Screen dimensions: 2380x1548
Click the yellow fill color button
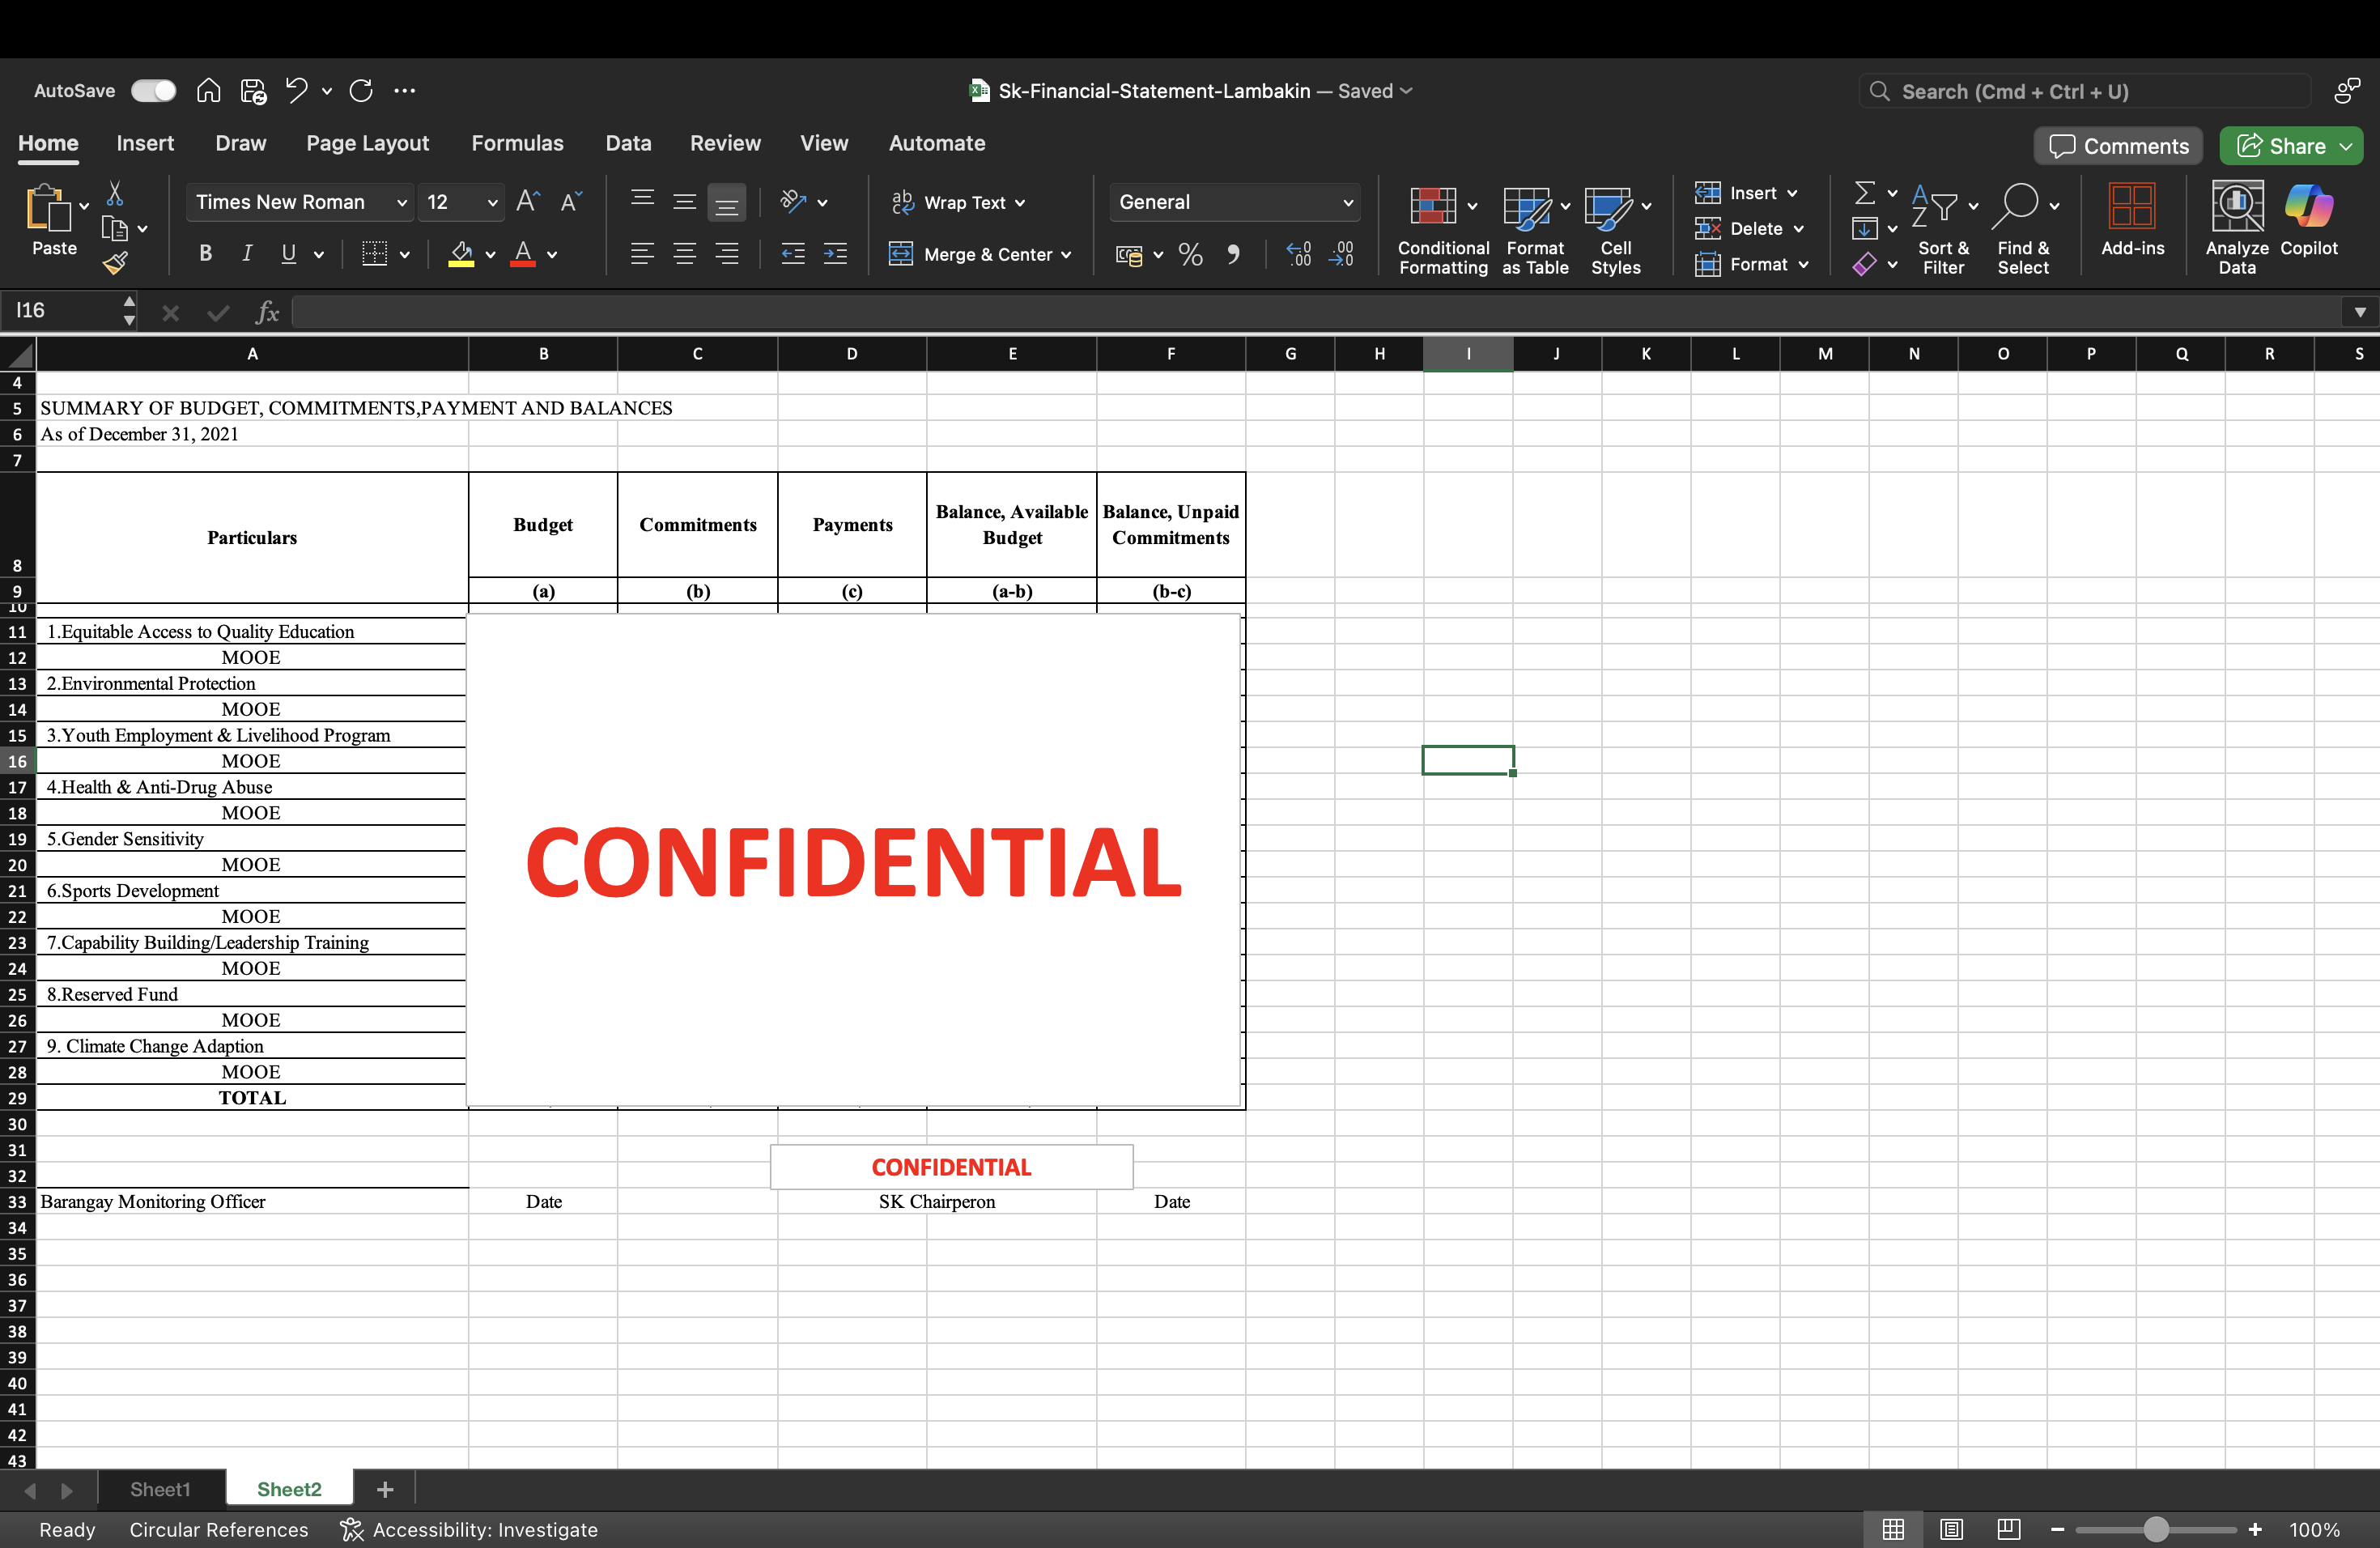click(x=461, y=255)
